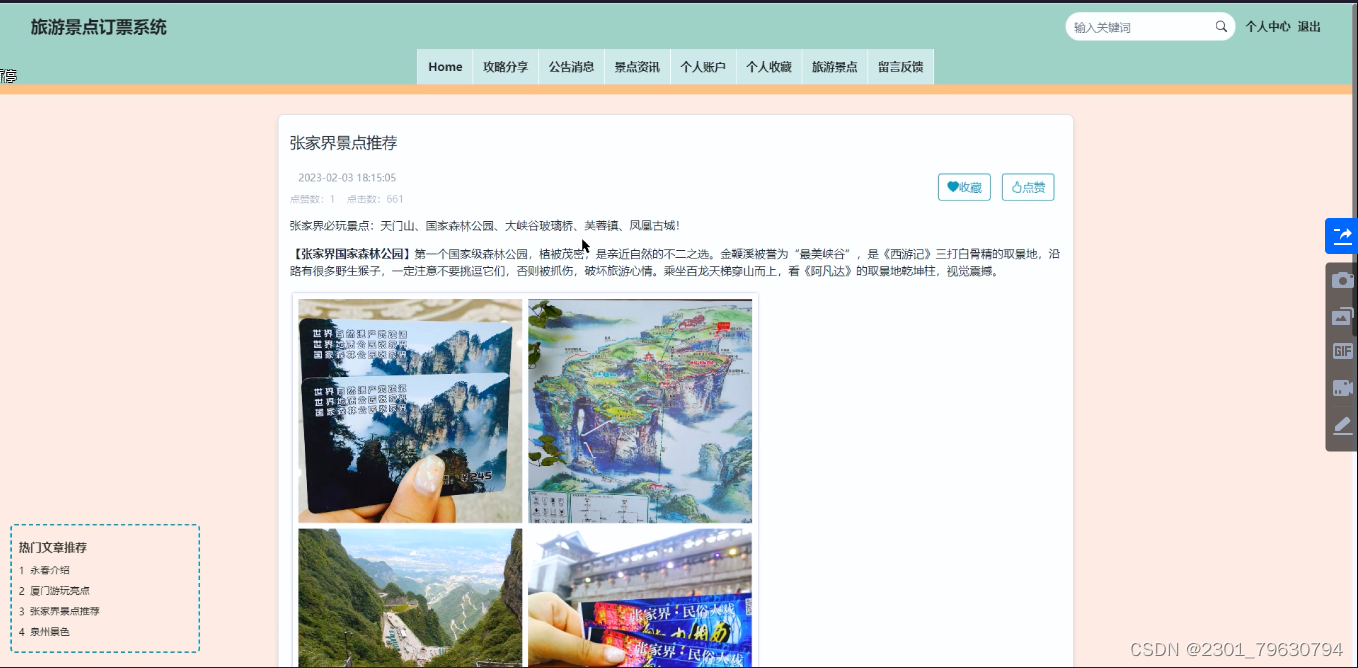Open the 个人账户 nav tab
The height and width of the screenshot is (668, 1358).
[x=703, y=67]
